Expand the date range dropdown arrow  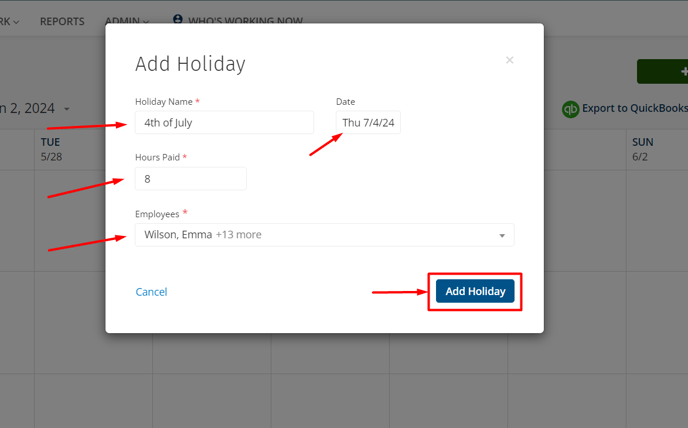click(x=67, y=109)
